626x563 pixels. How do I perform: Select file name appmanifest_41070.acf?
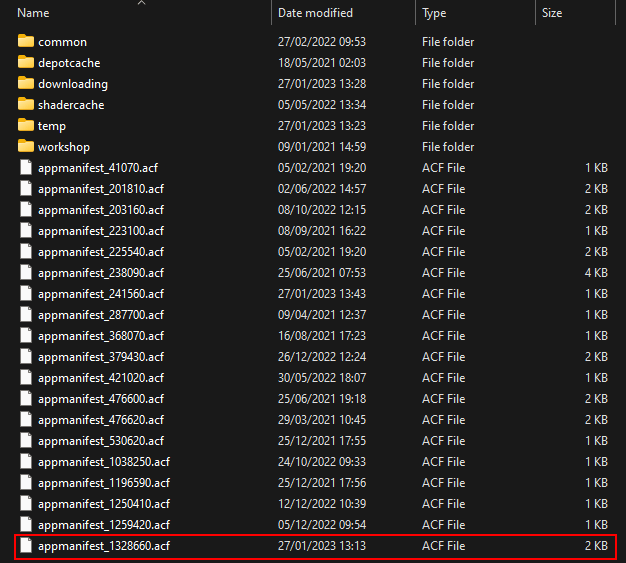[98, 168]
